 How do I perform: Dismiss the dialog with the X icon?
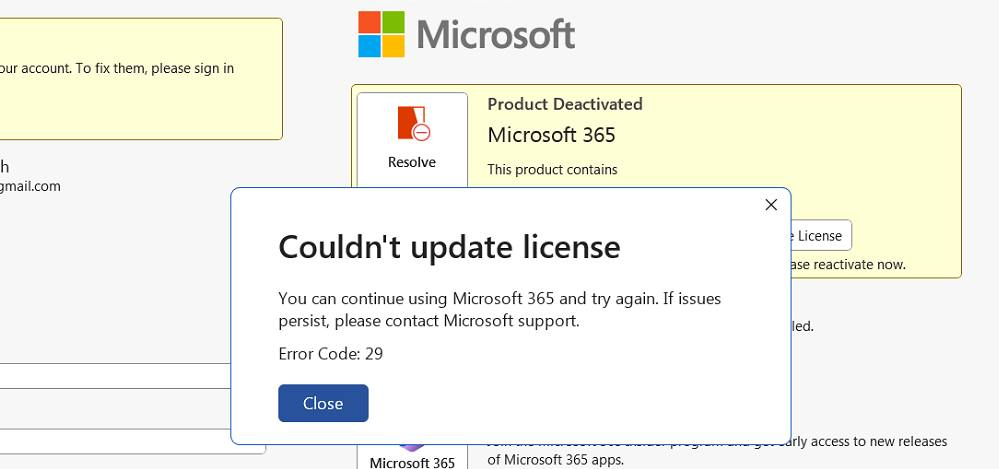(x=770, y=205)
